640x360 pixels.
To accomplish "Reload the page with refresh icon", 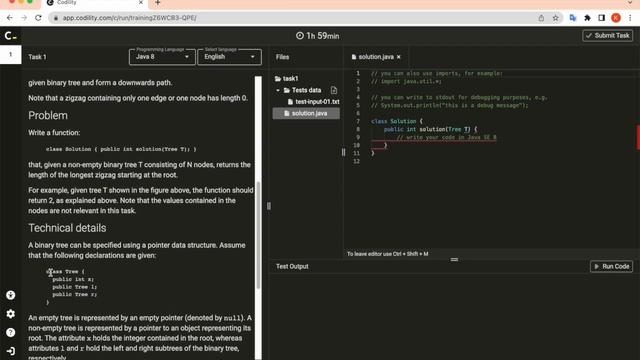I will (38, 18).
